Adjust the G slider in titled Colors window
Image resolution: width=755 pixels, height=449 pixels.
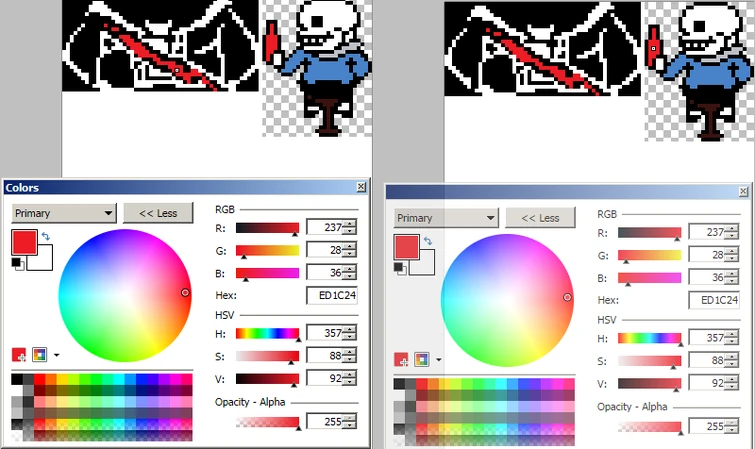[x=267, y=251]
